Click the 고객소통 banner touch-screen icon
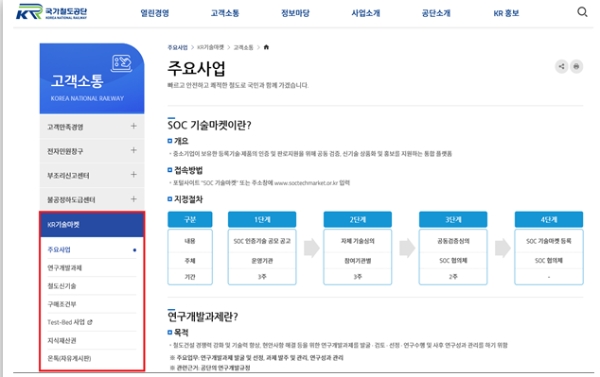The width and height of the screenshot is (600, 377). pos(121,63)
